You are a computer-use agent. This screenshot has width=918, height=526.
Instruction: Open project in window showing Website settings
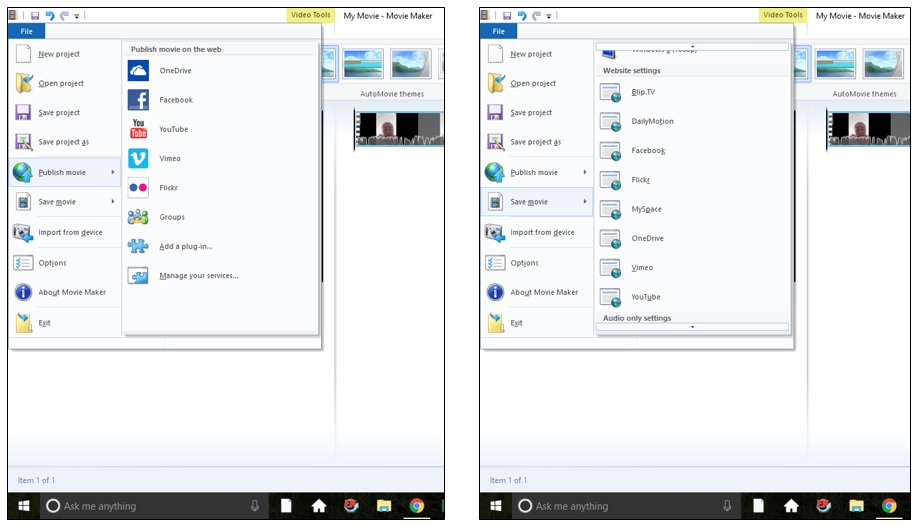tap(537, 83)
